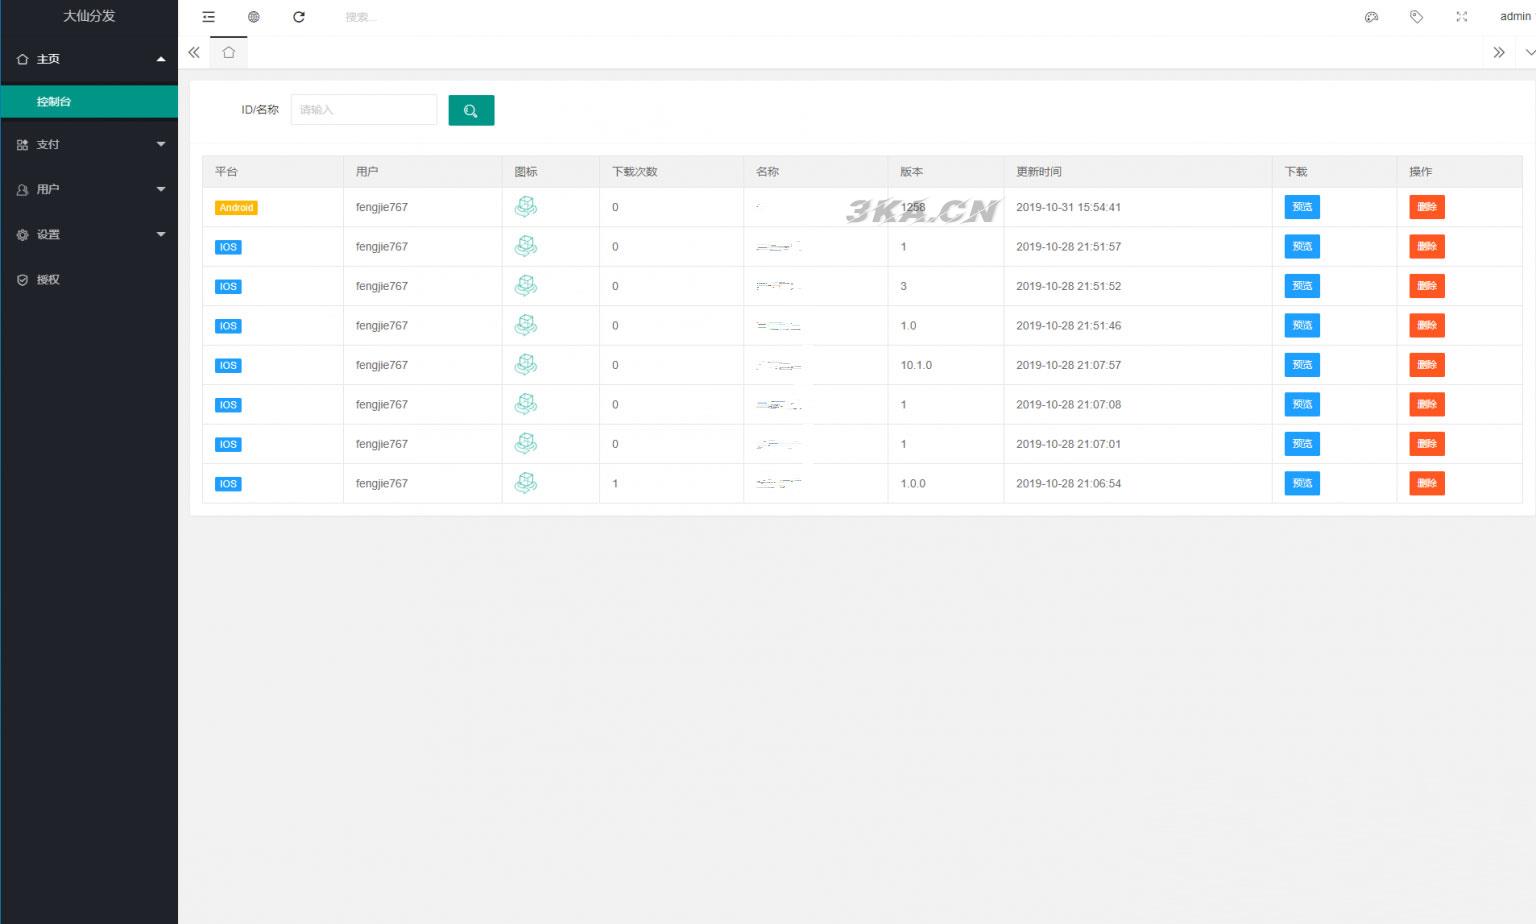Focus the ID/名称 search input field
Screen dimensions: 1536x924
[364, 110]
